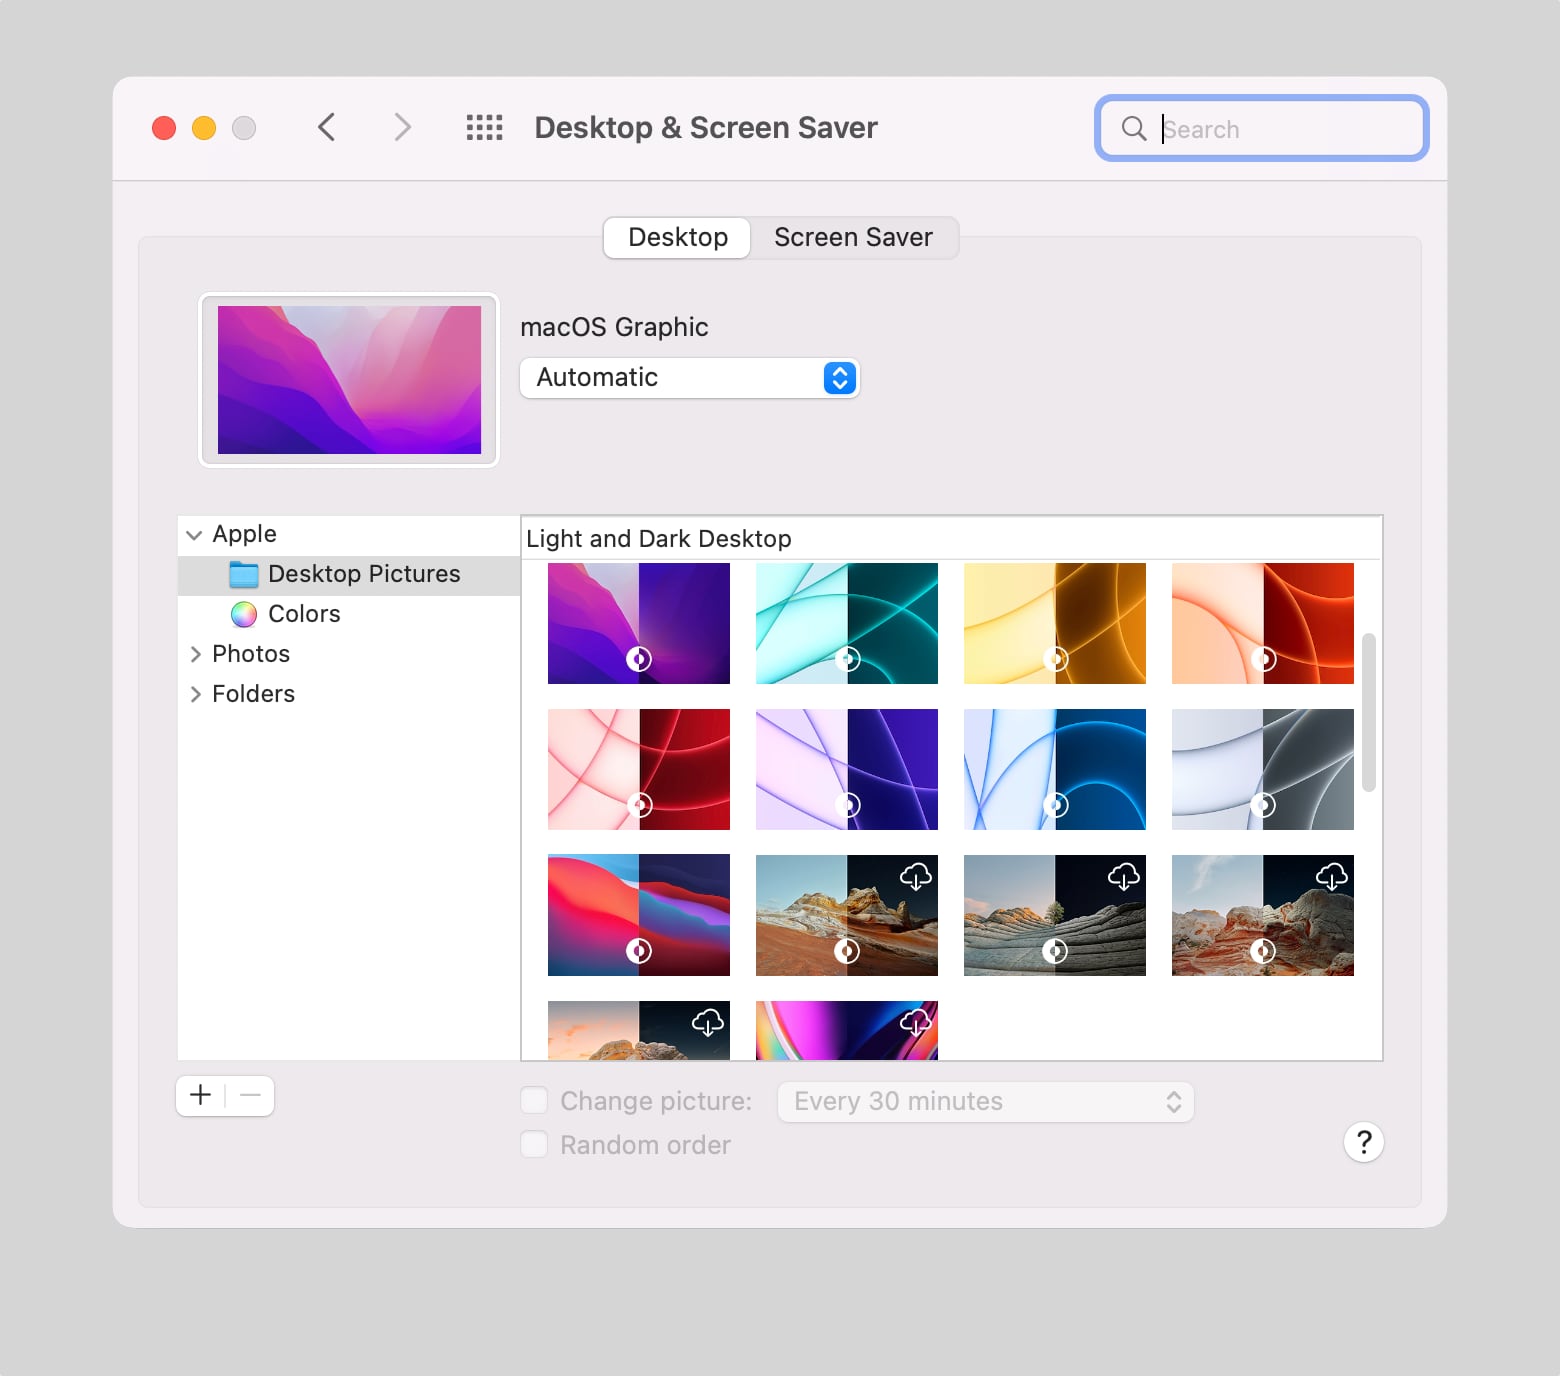Click the minus button to remove folder

251,1095
